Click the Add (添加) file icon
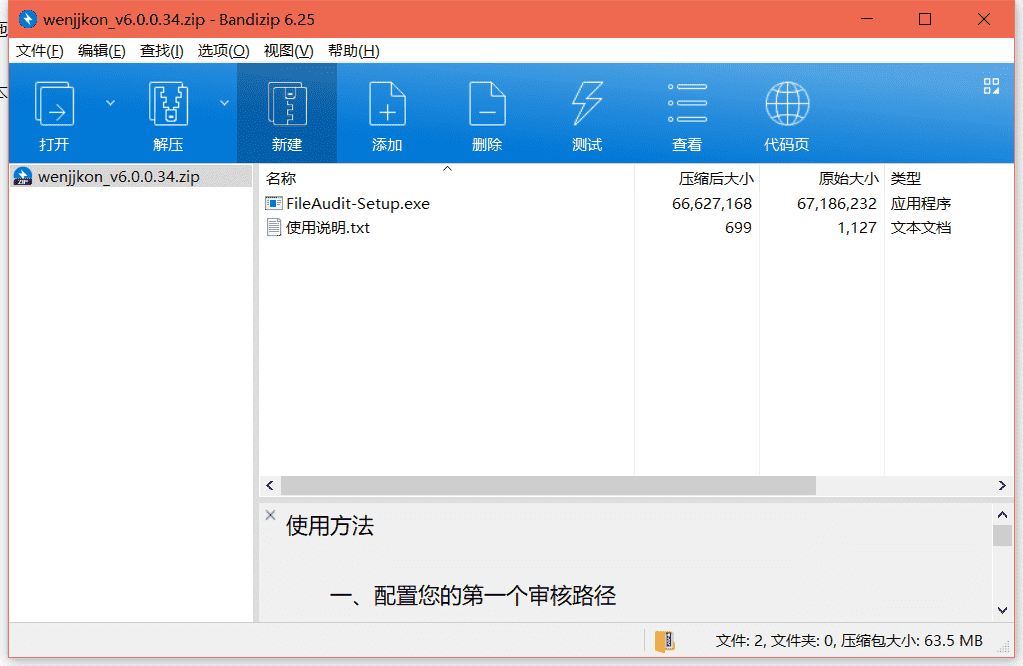Screen dimensions: 1023x666 click(387, 104)
